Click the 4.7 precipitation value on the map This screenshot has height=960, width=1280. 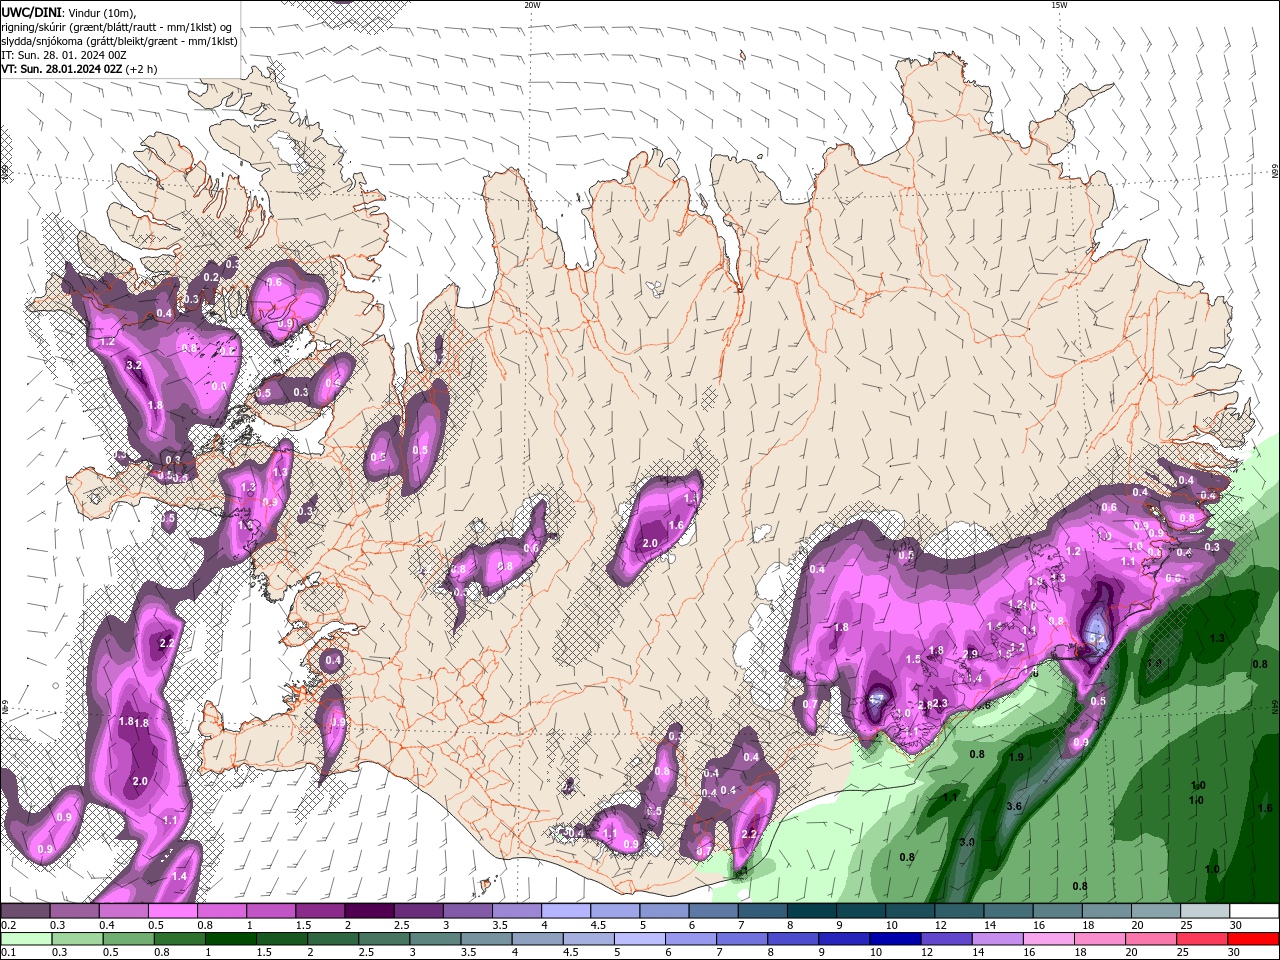(876, 699)
